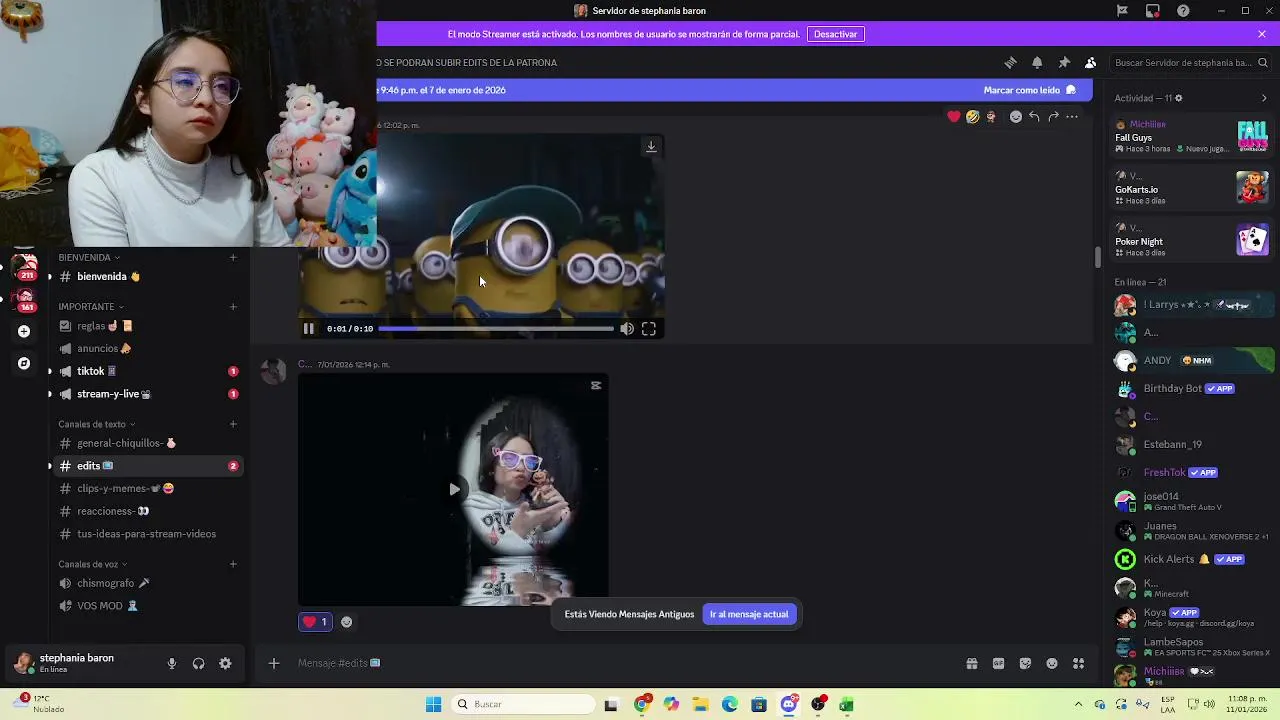Pause the minions video
Screen dimensions: 1280x720
tap(309, 328)
